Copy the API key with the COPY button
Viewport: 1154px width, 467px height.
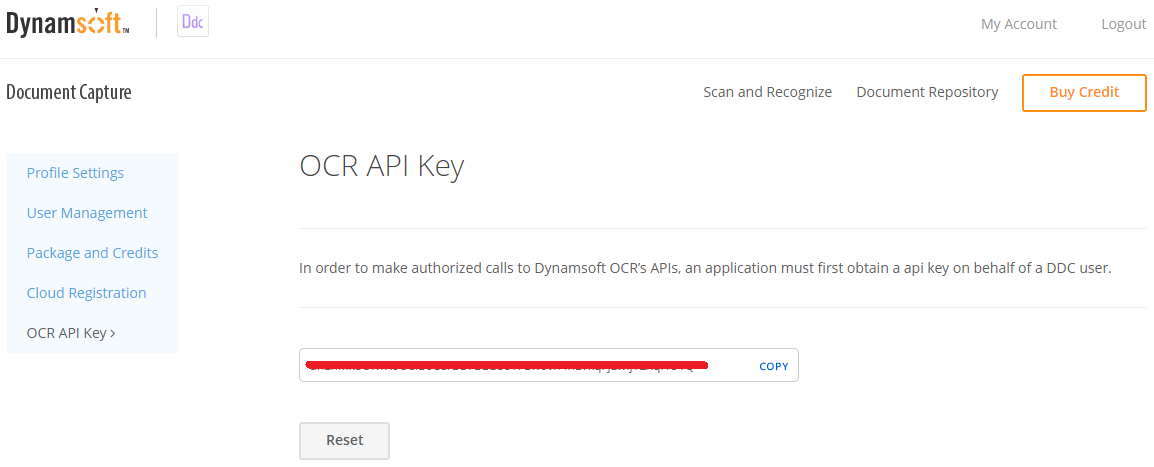(773, 366)
